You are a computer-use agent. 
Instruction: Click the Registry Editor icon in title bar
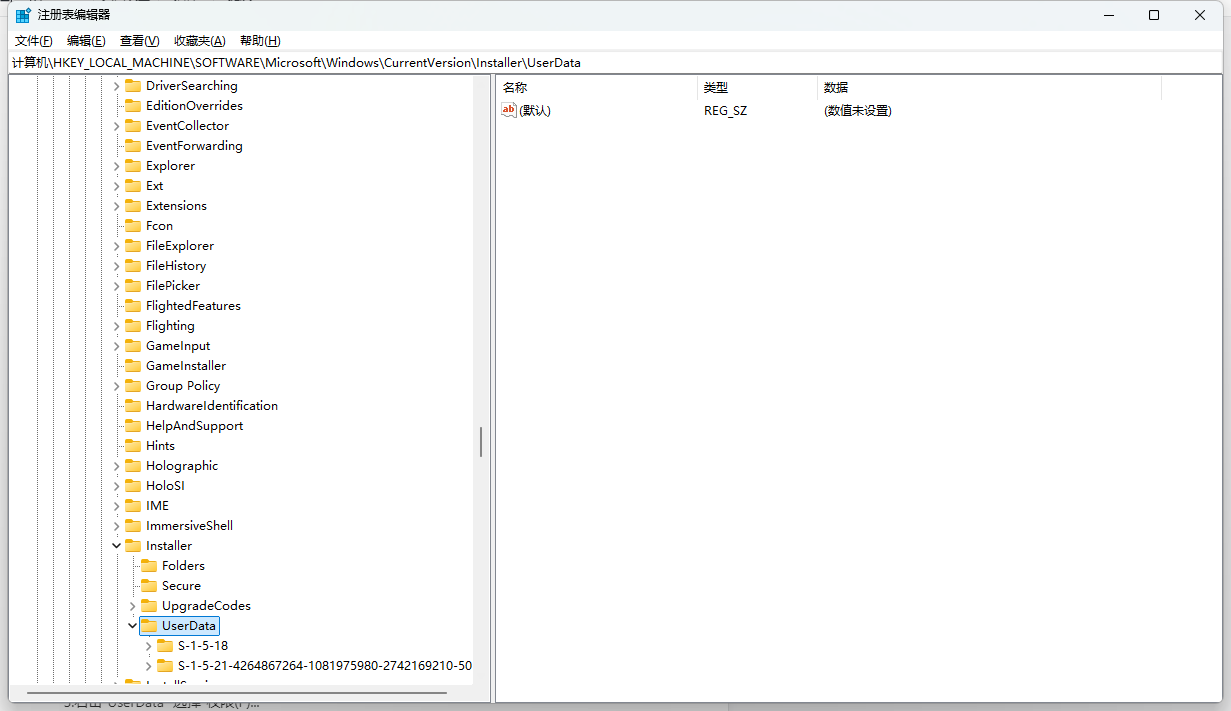pyautogui.click(x=21, y=14)
